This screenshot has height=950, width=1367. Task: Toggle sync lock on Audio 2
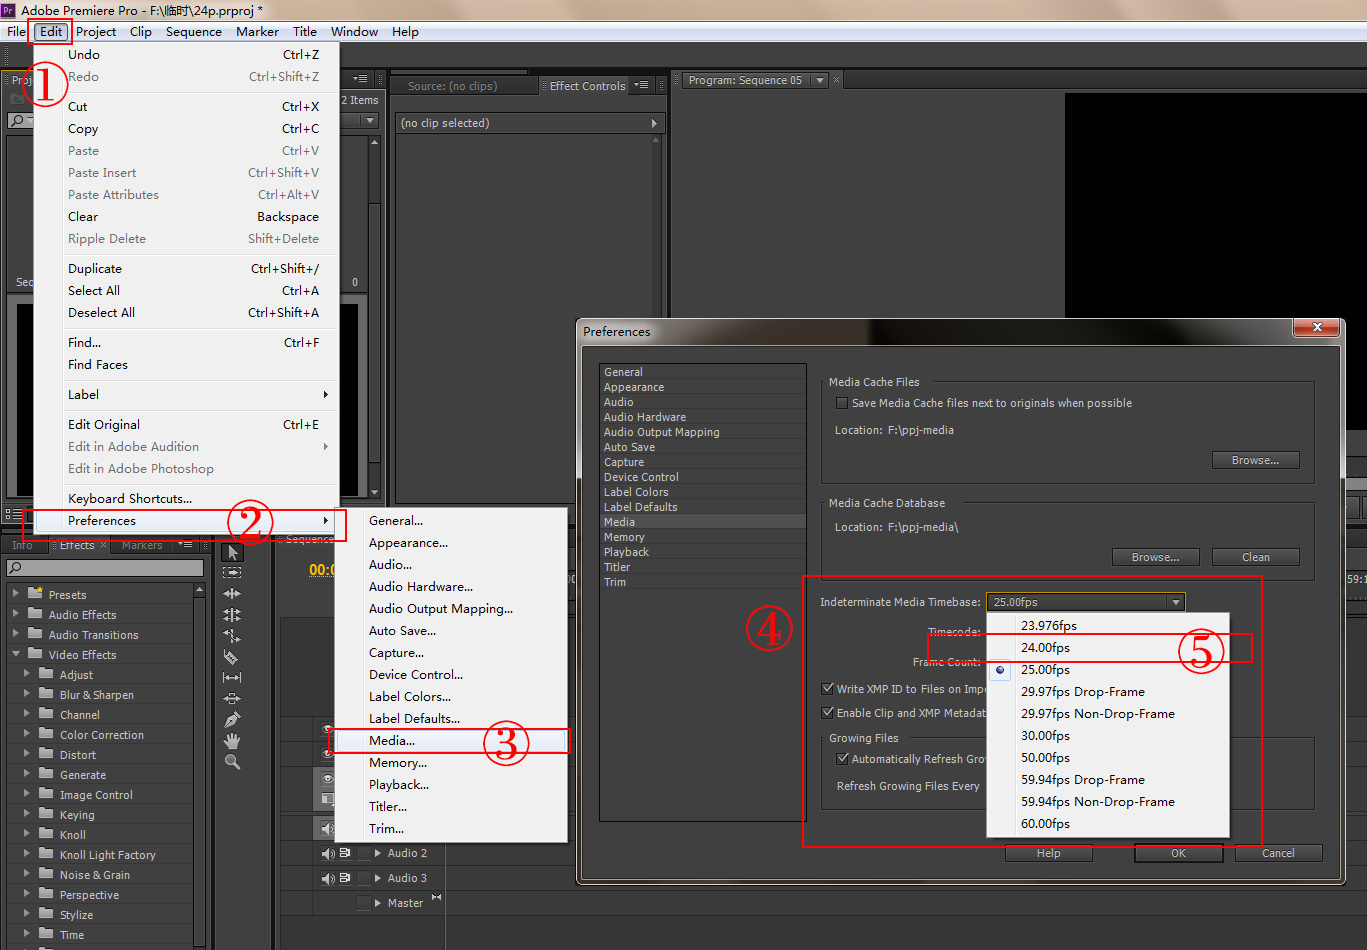coord(345,853)
